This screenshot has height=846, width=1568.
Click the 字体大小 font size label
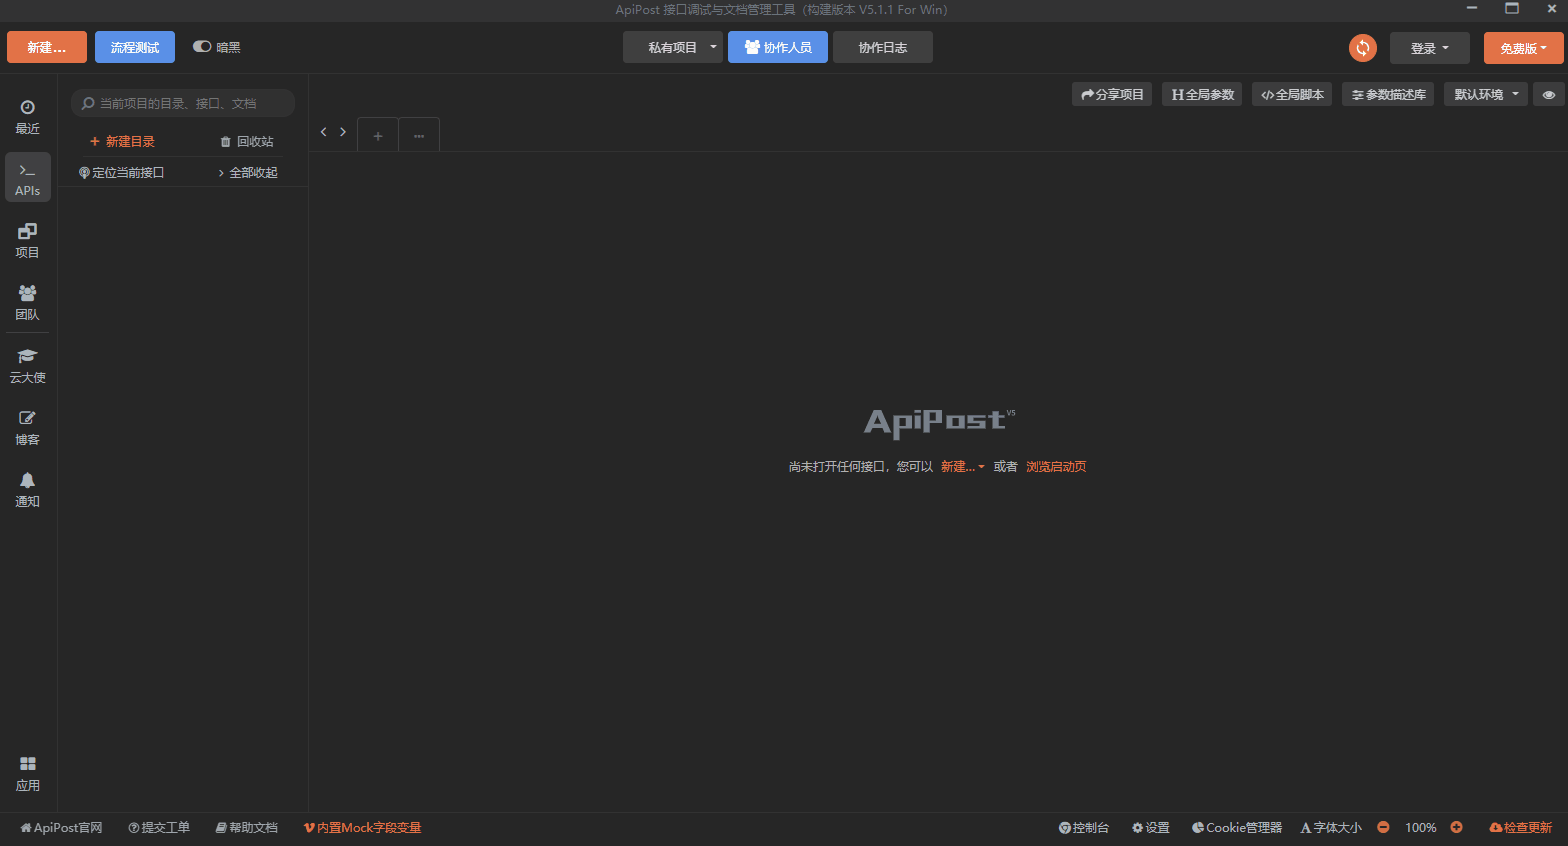coord(1331,828)
